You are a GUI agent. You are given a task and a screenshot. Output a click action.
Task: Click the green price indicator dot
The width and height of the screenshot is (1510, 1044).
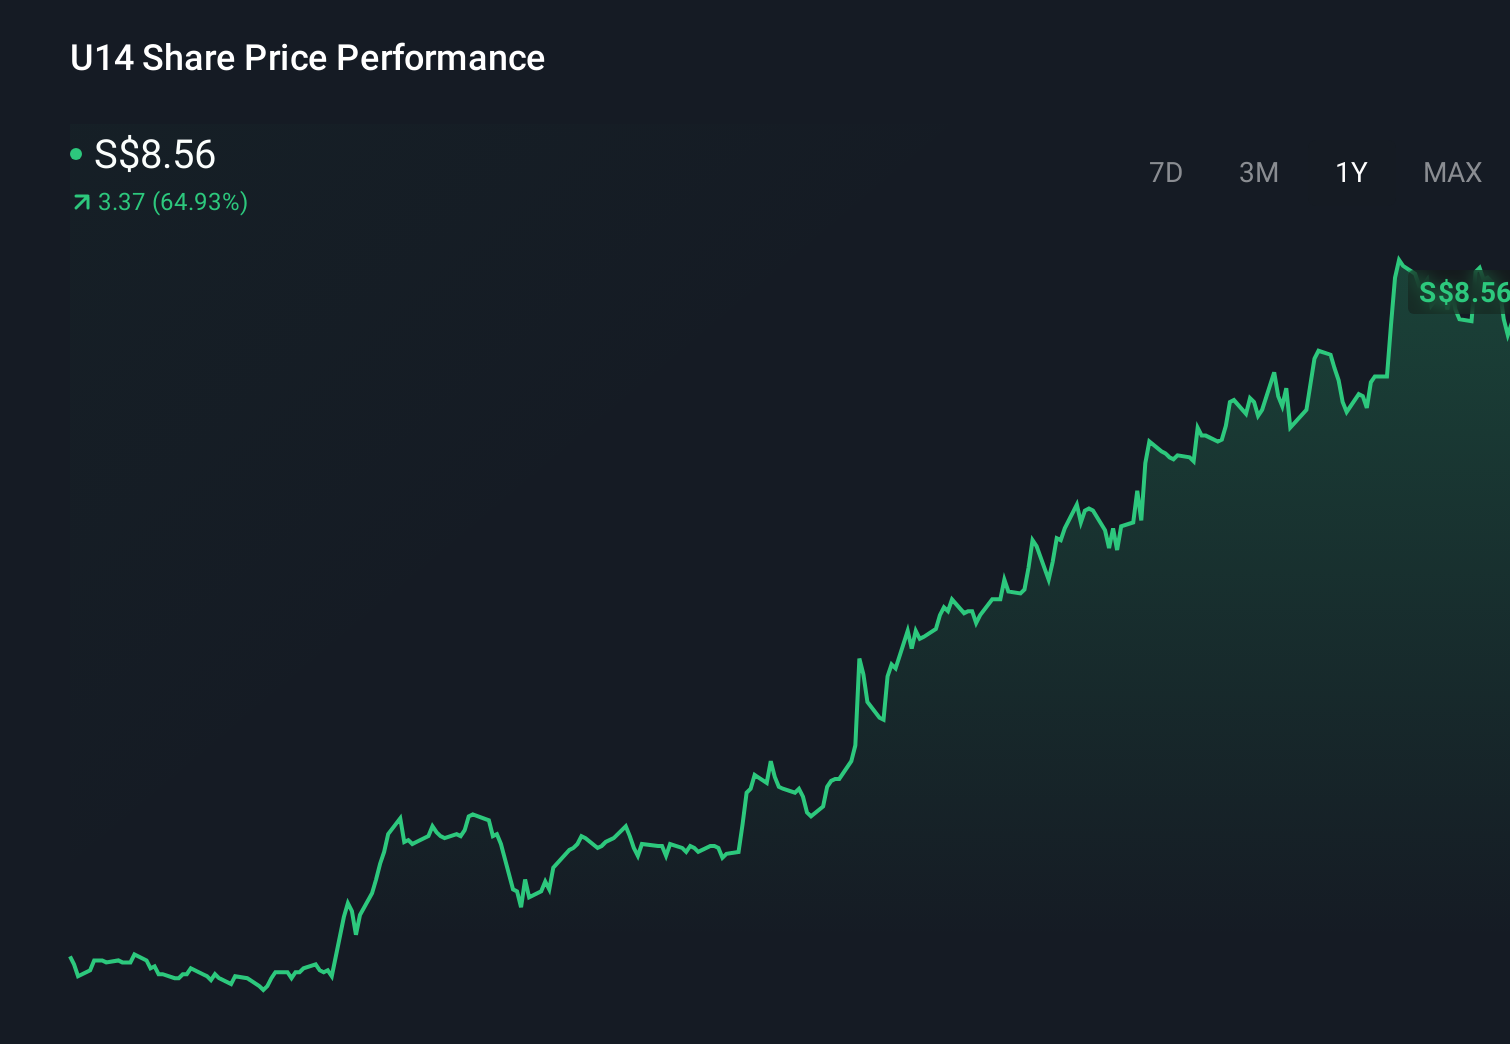click(x=76, y=153)
